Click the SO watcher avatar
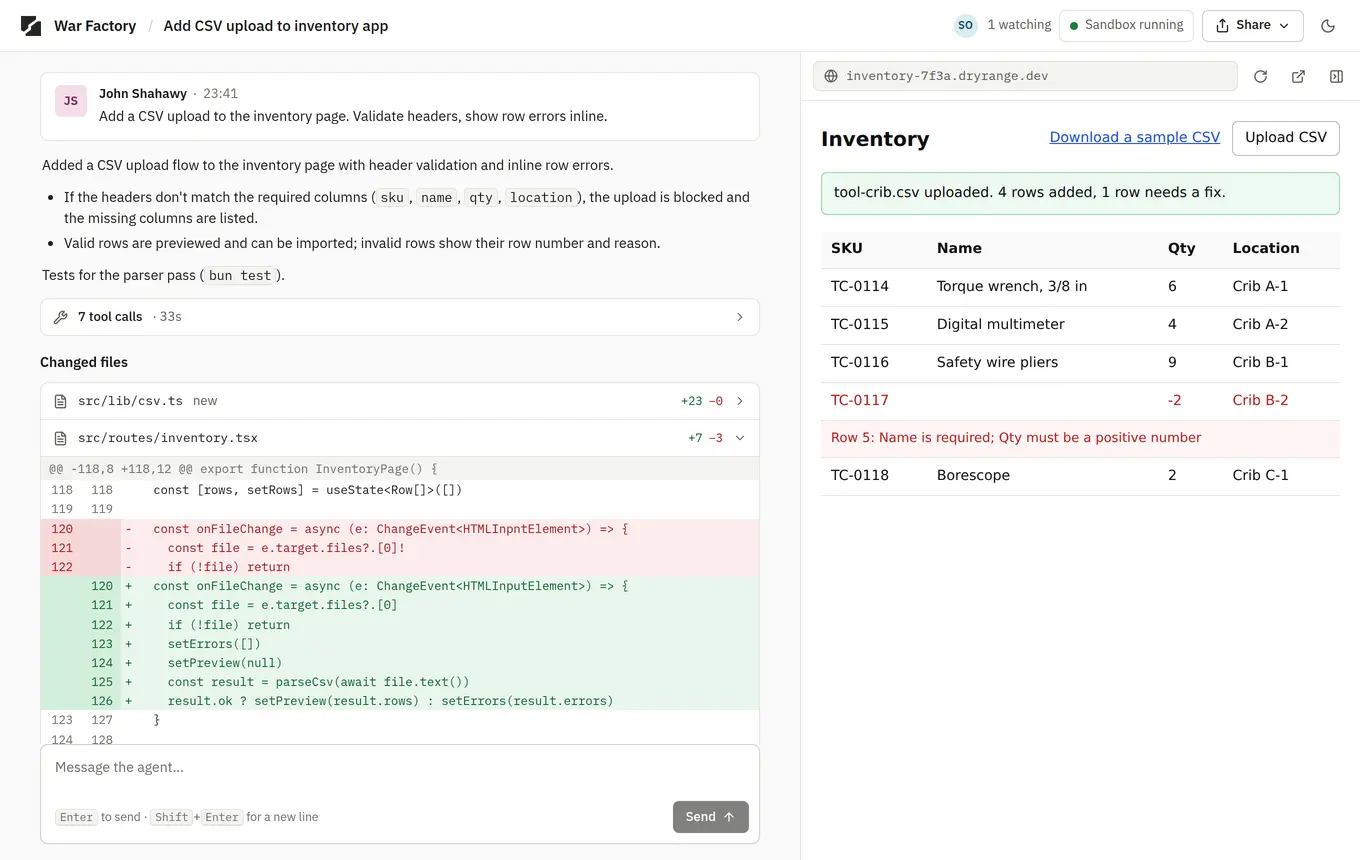 (x=965, y=25)
